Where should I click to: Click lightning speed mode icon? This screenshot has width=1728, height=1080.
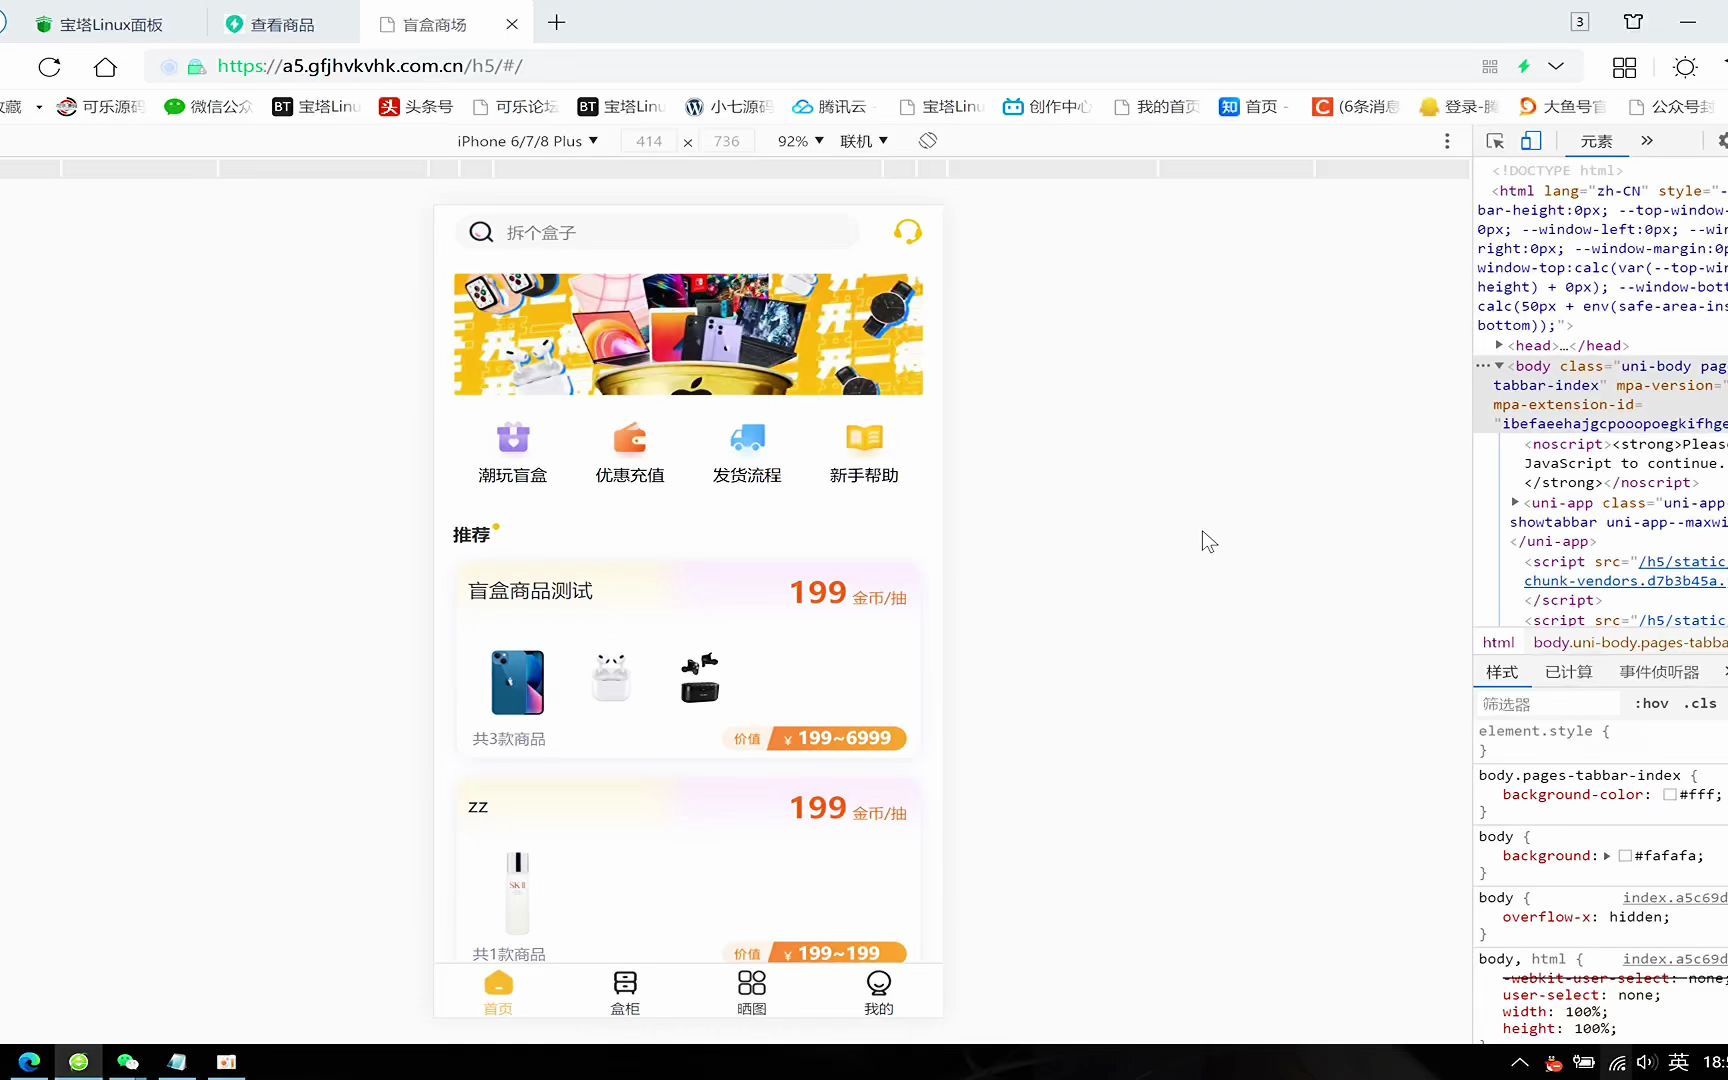point(1524,66)
